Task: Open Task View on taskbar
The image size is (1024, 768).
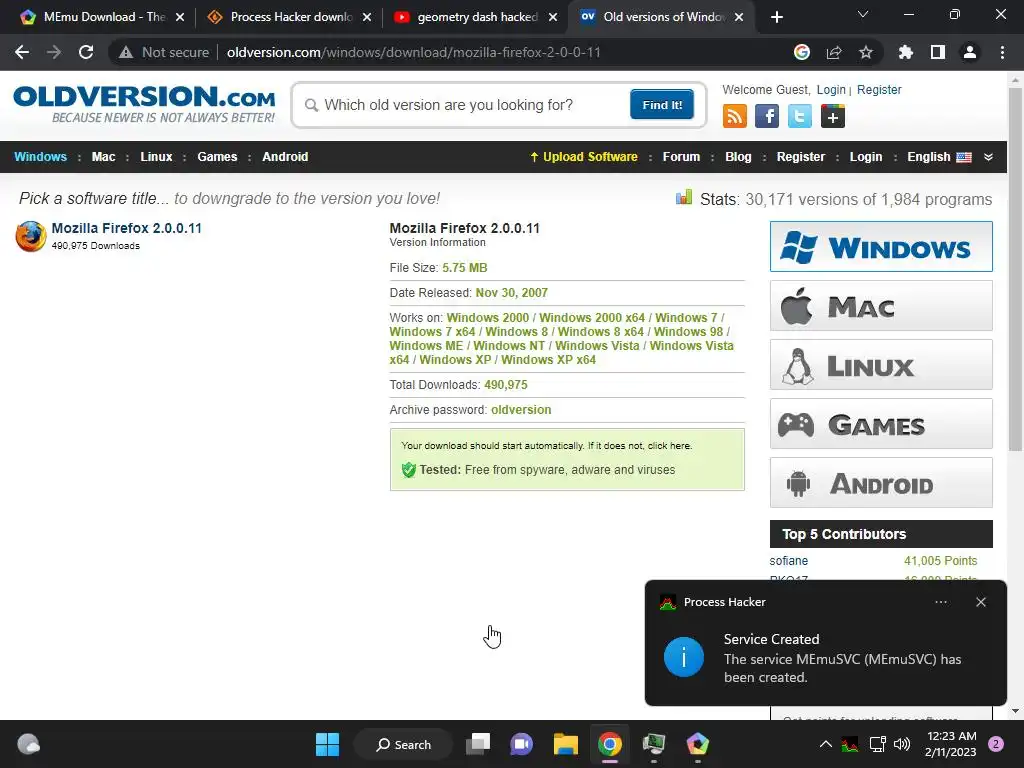Action: pyautogui.click(x=478, y=744)
